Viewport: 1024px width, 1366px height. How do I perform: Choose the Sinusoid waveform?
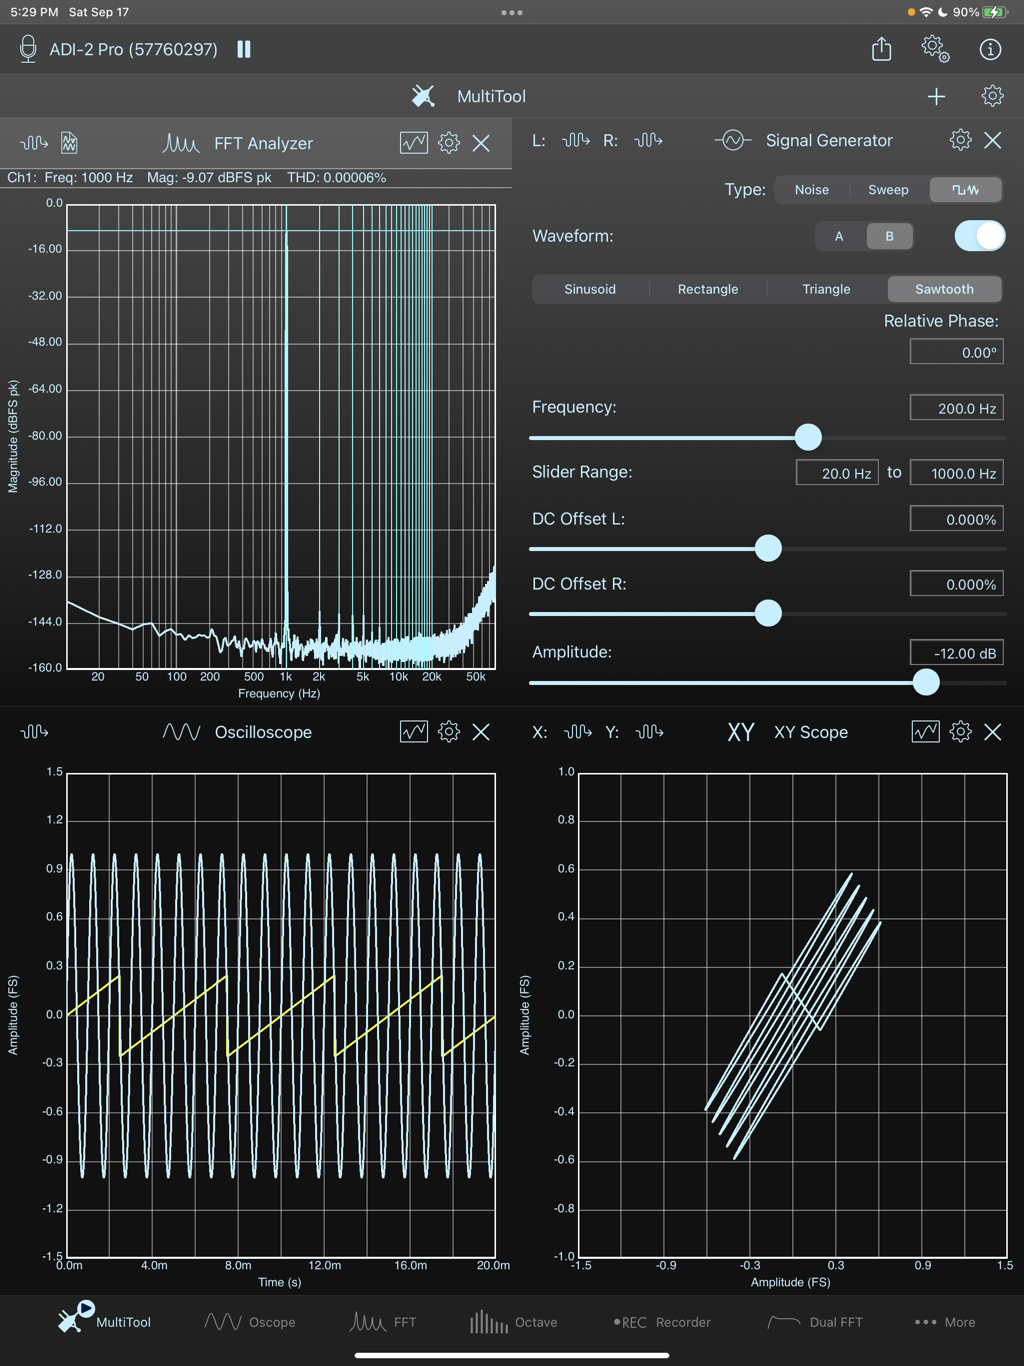click(590, 289)
